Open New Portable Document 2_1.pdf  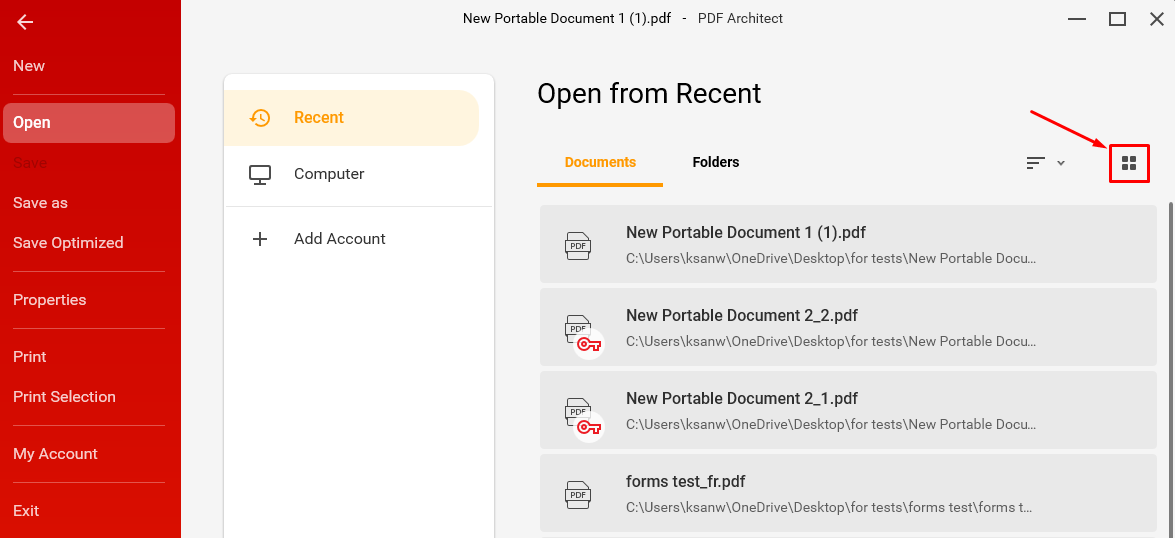pos(848,411)
